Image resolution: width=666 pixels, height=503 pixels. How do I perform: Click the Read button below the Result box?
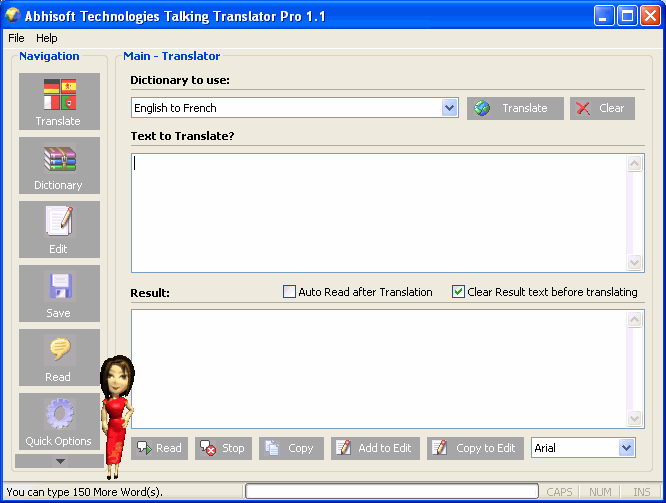point(159,448)
